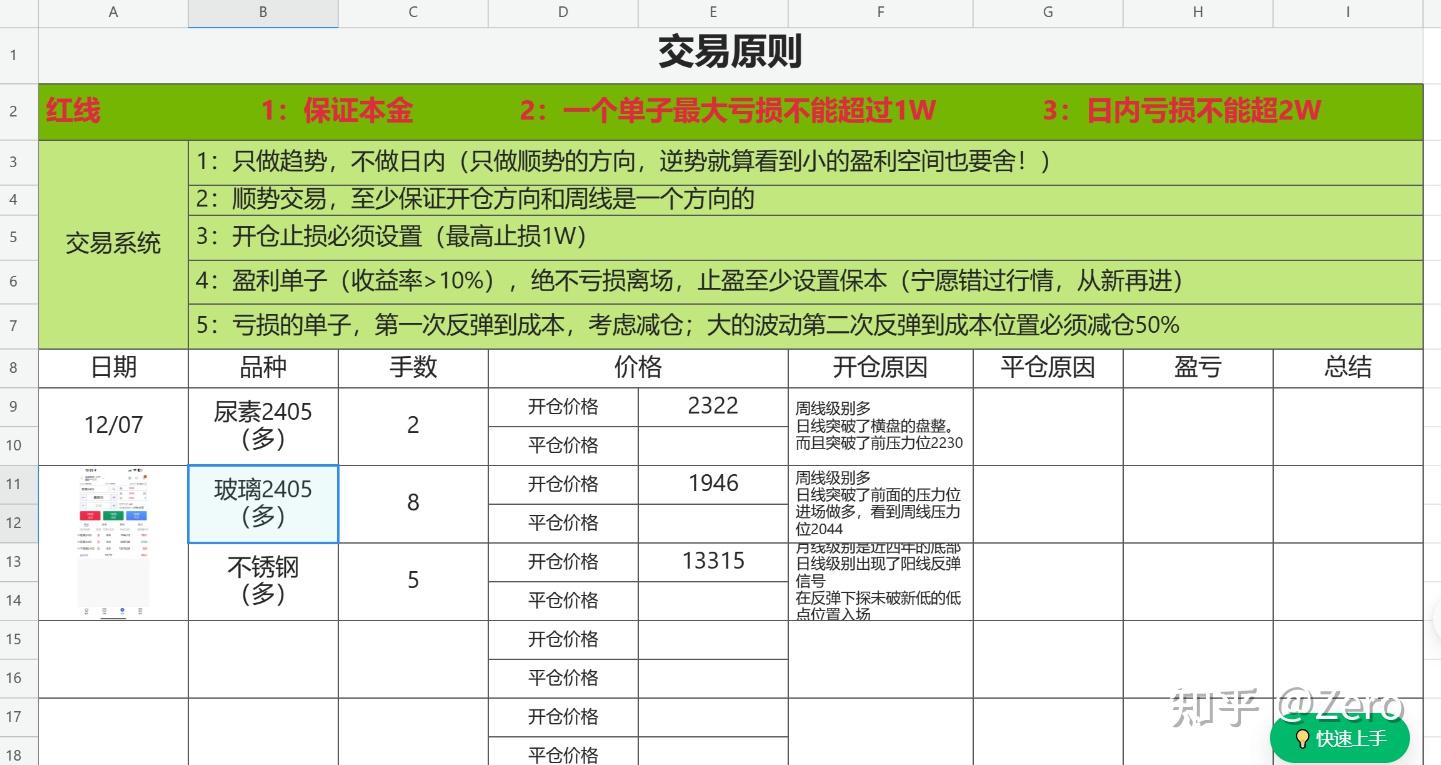Select rule 2 顺势交易 row
The height and width of the screenshot is (765, 1441).
click(x=805, y=199)
